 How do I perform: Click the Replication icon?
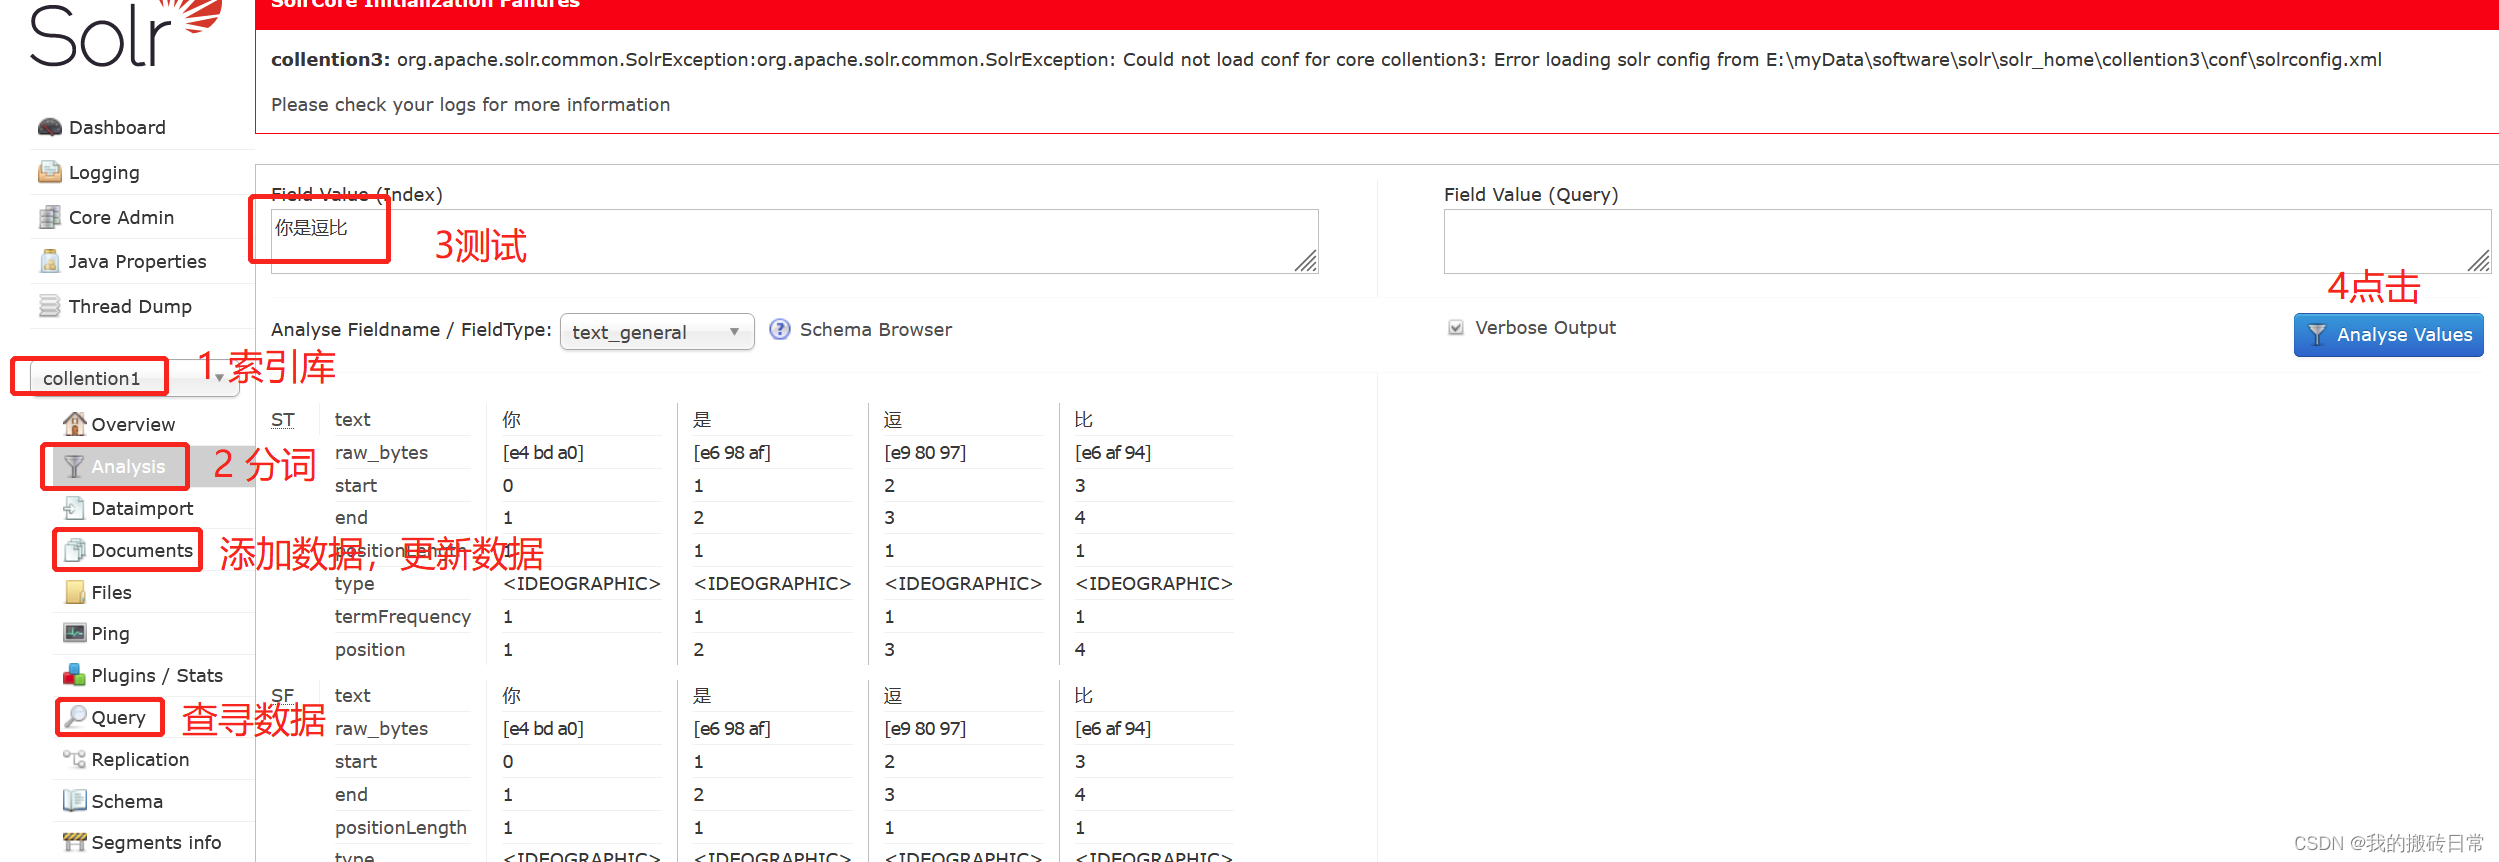pyautogui.click(x=74, y=759)
